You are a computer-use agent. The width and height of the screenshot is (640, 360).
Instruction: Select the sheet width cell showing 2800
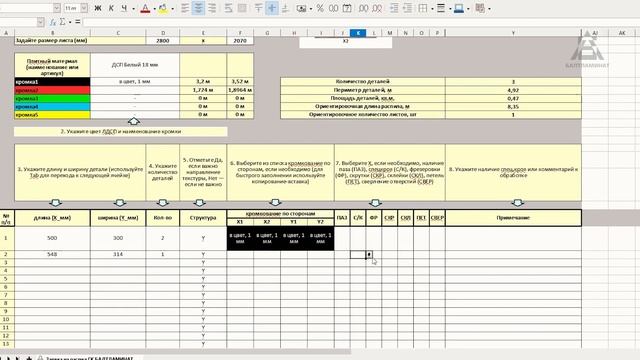(163, 40)
